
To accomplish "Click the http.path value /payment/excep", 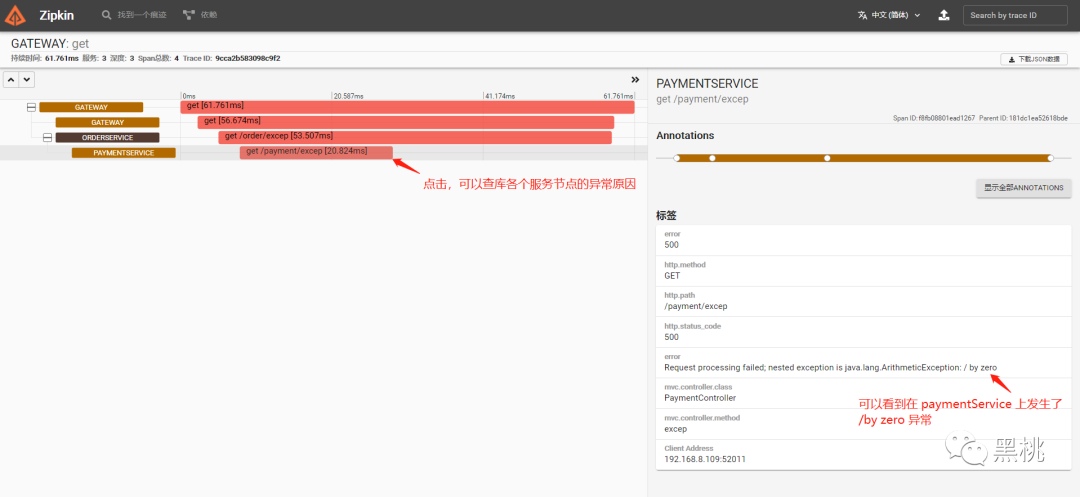I will 696,306.
